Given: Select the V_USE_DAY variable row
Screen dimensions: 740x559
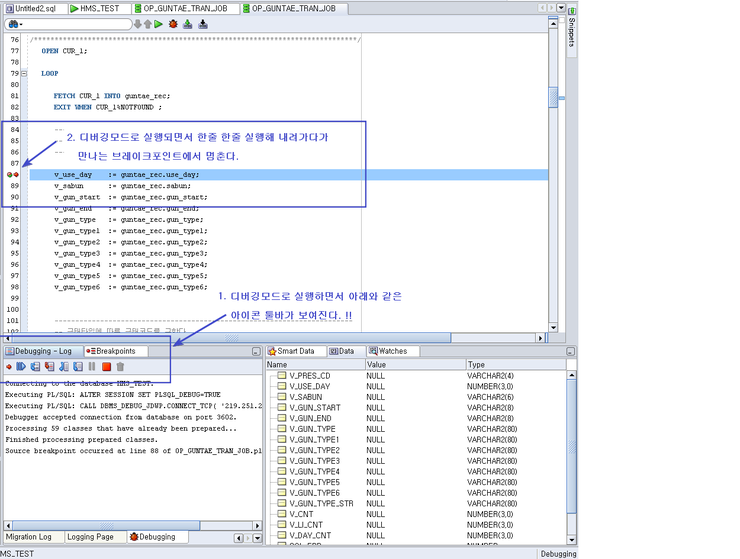Looking at the screenshot, I should tap(311, 386).
